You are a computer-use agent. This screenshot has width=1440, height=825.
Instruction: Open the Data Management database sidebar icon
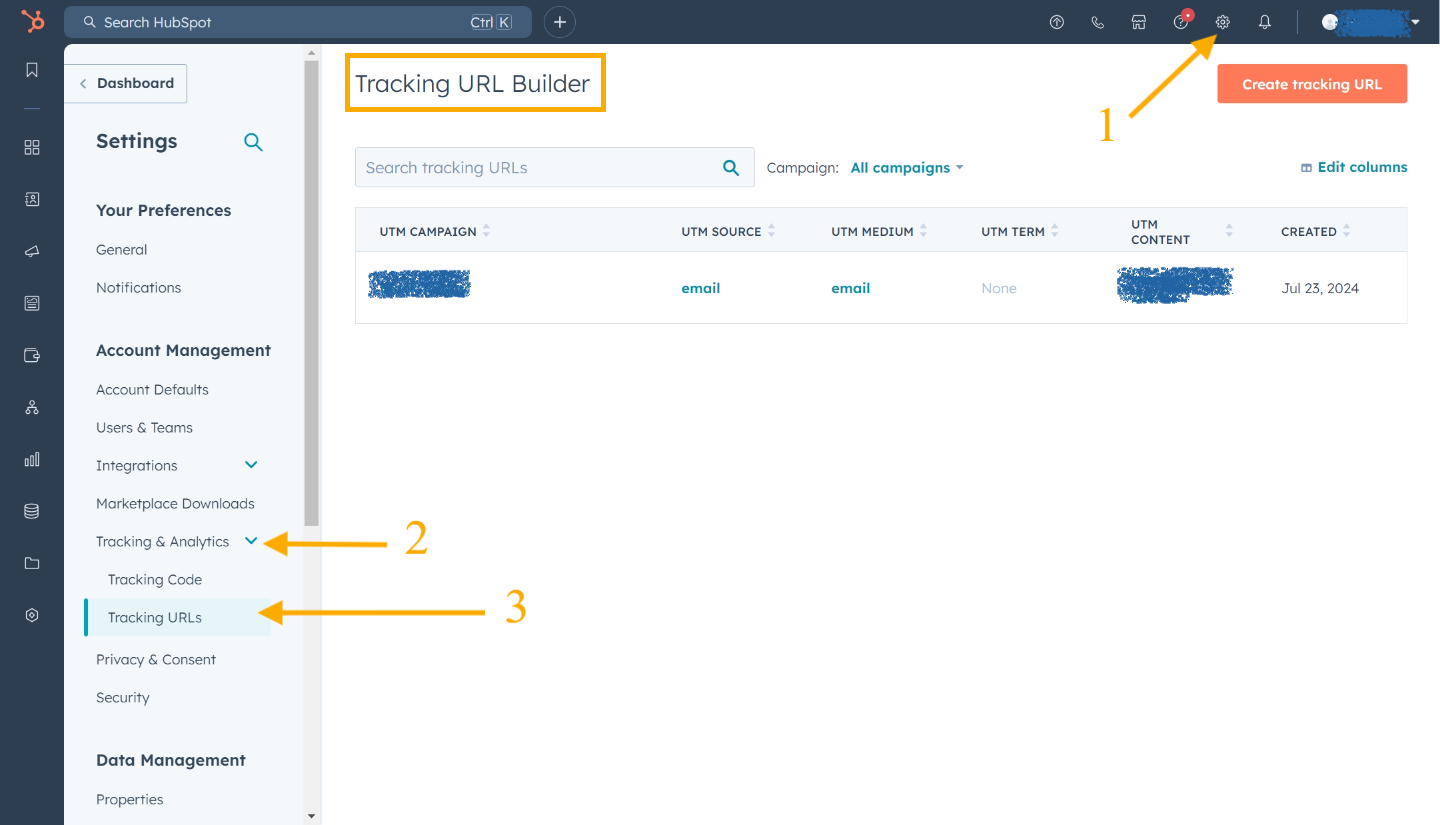click(x=31, y=511)
